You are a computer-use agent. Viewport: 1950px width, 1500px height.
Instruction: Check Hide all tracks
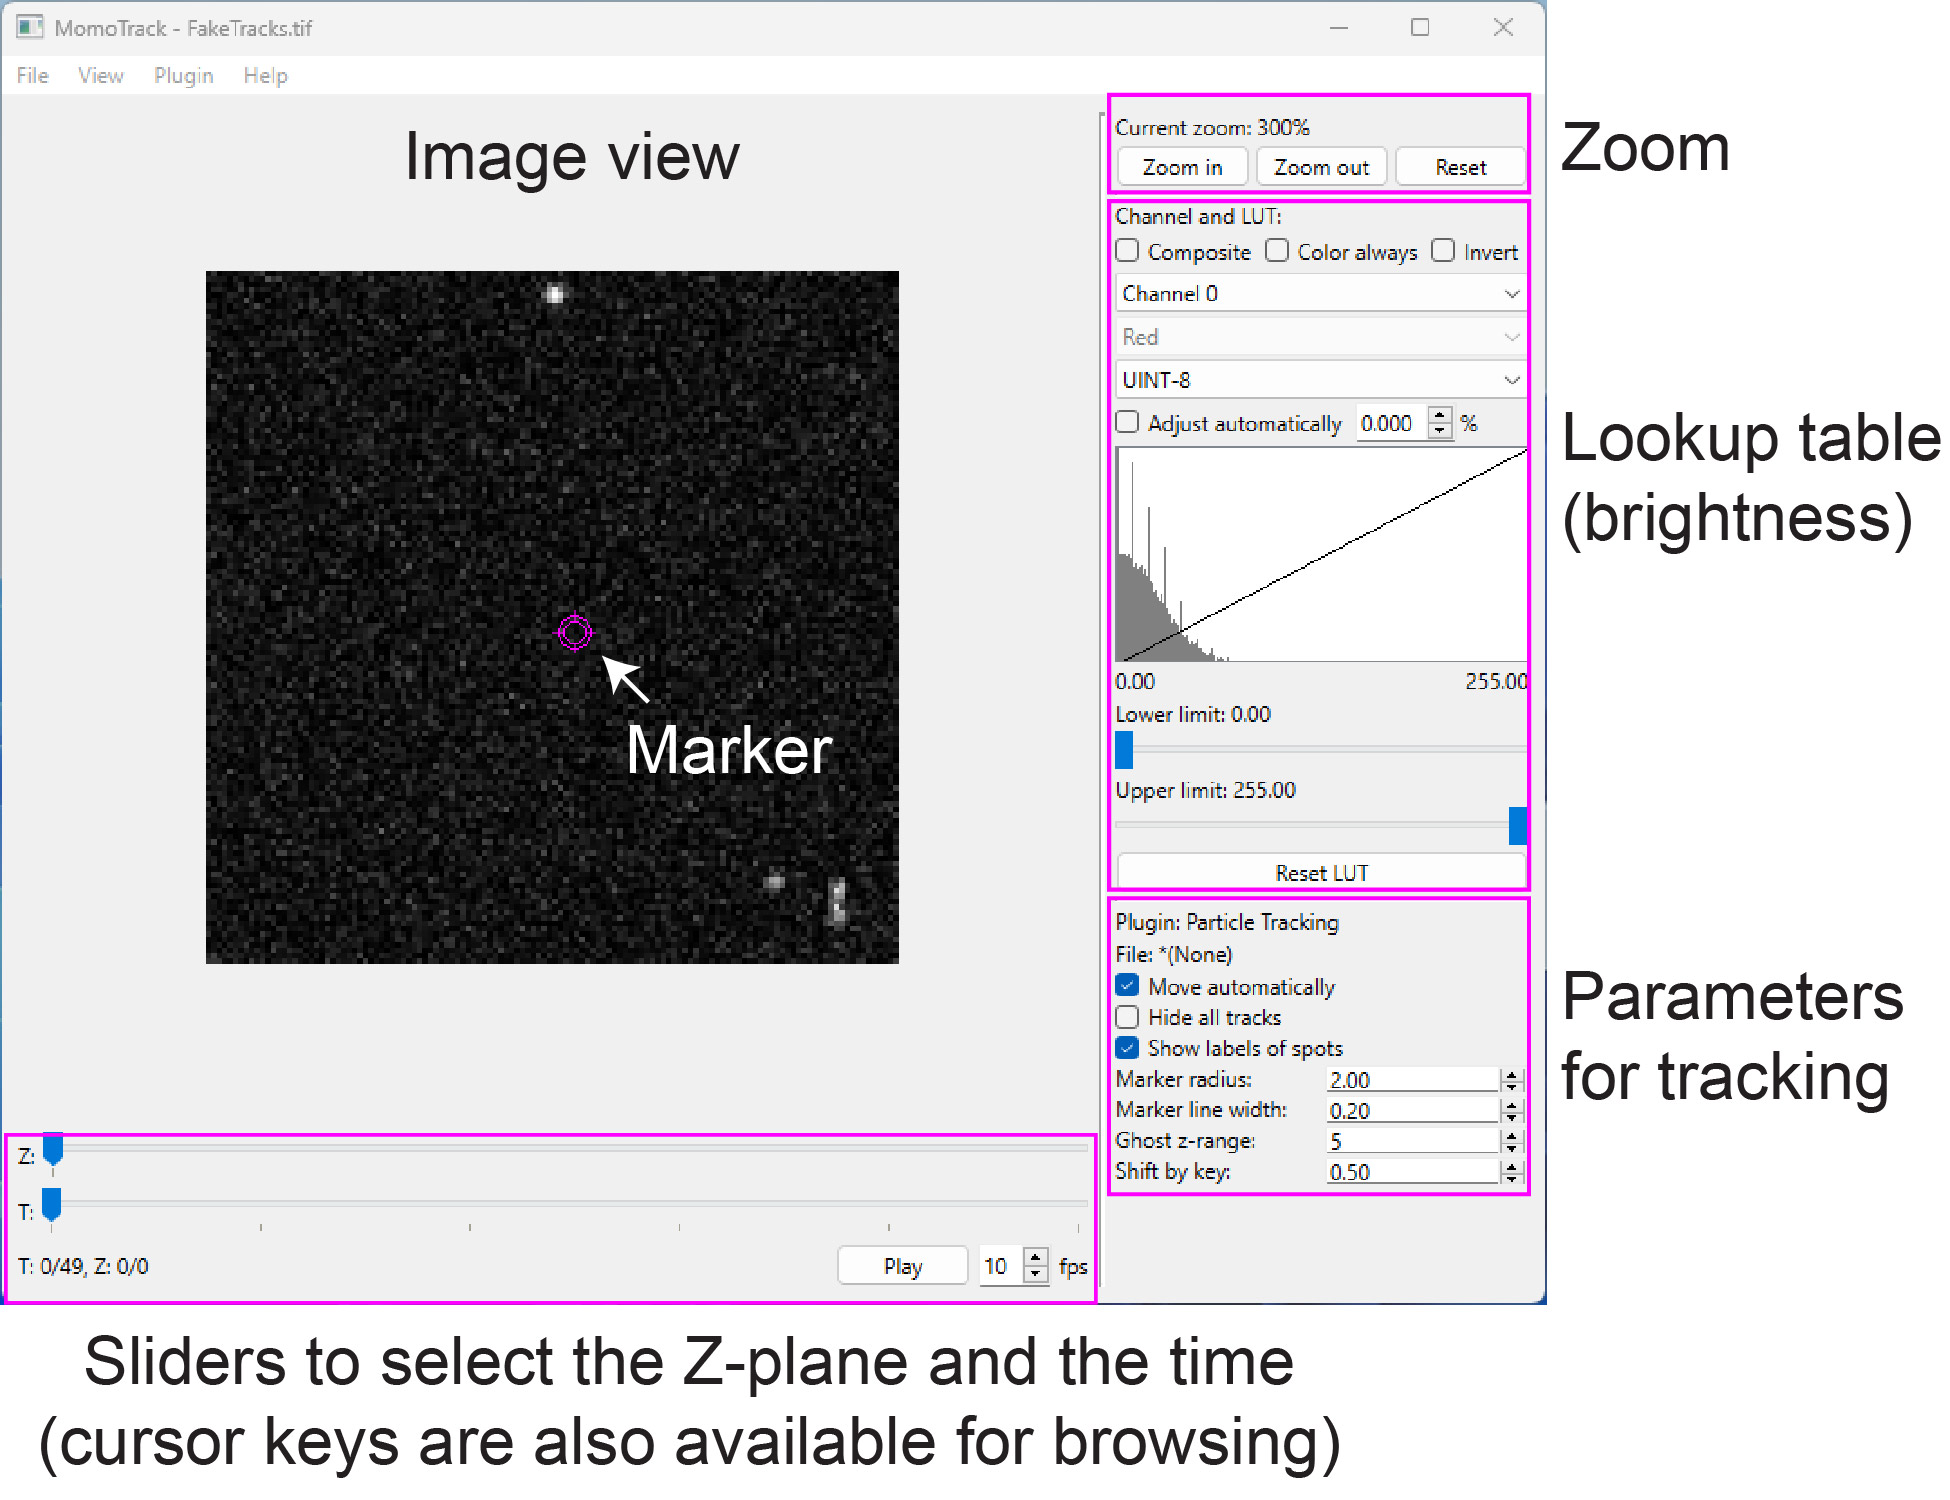(1128, 1017)
